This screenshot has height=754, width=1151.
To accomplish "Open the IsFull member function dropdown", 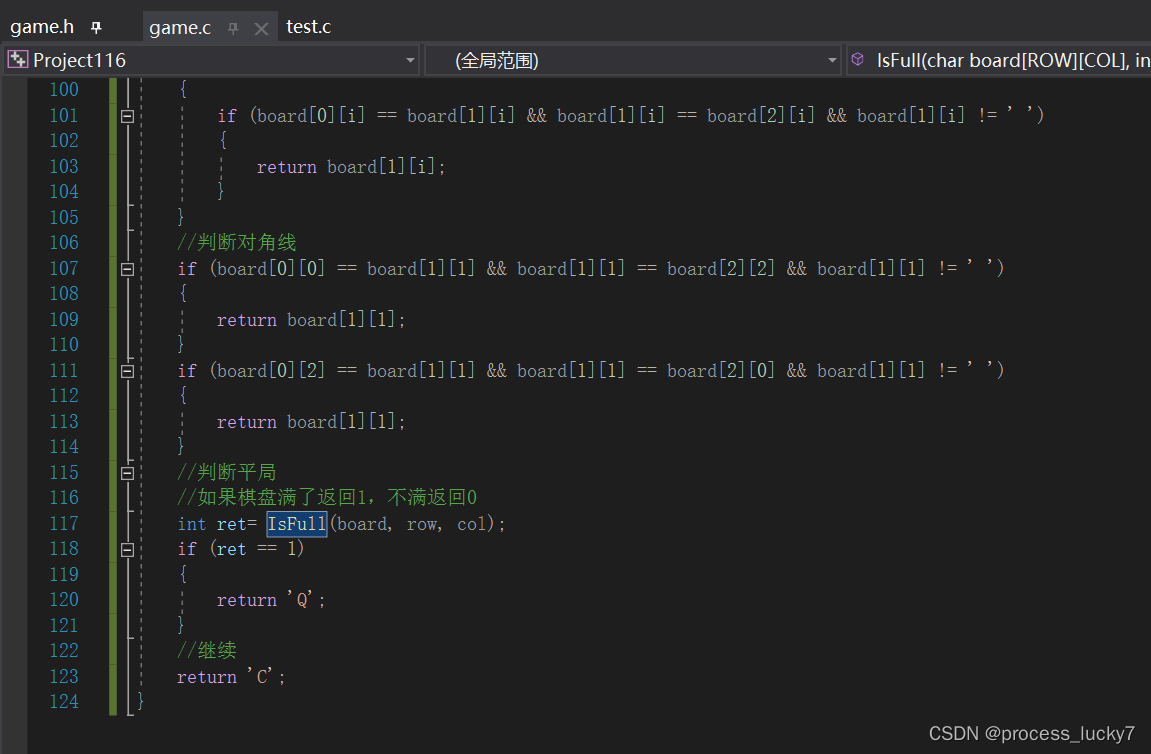I will (998, 60).
